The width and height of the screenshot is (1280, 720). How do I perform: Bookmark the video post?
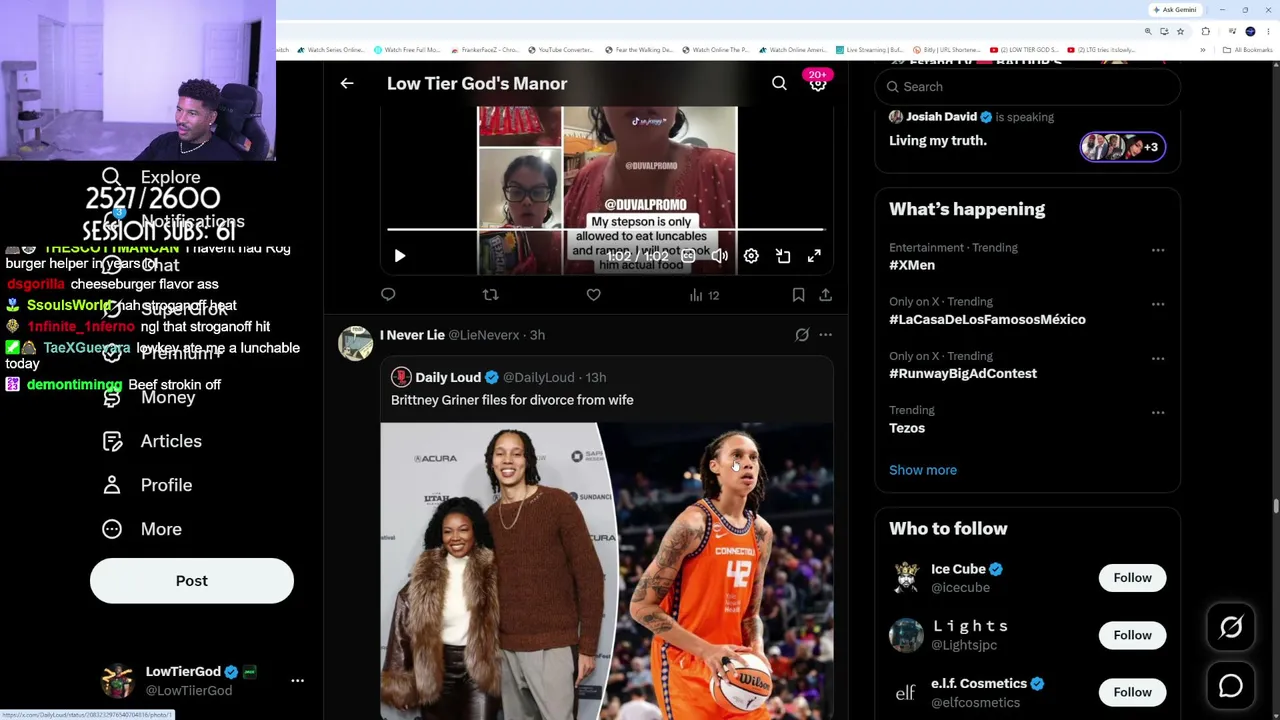click(798, 295)
